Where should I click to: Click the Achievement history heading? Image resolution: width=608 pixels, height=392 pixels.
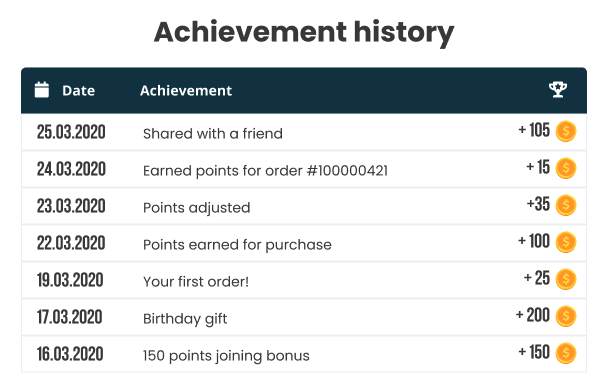[x=304, y=32]
